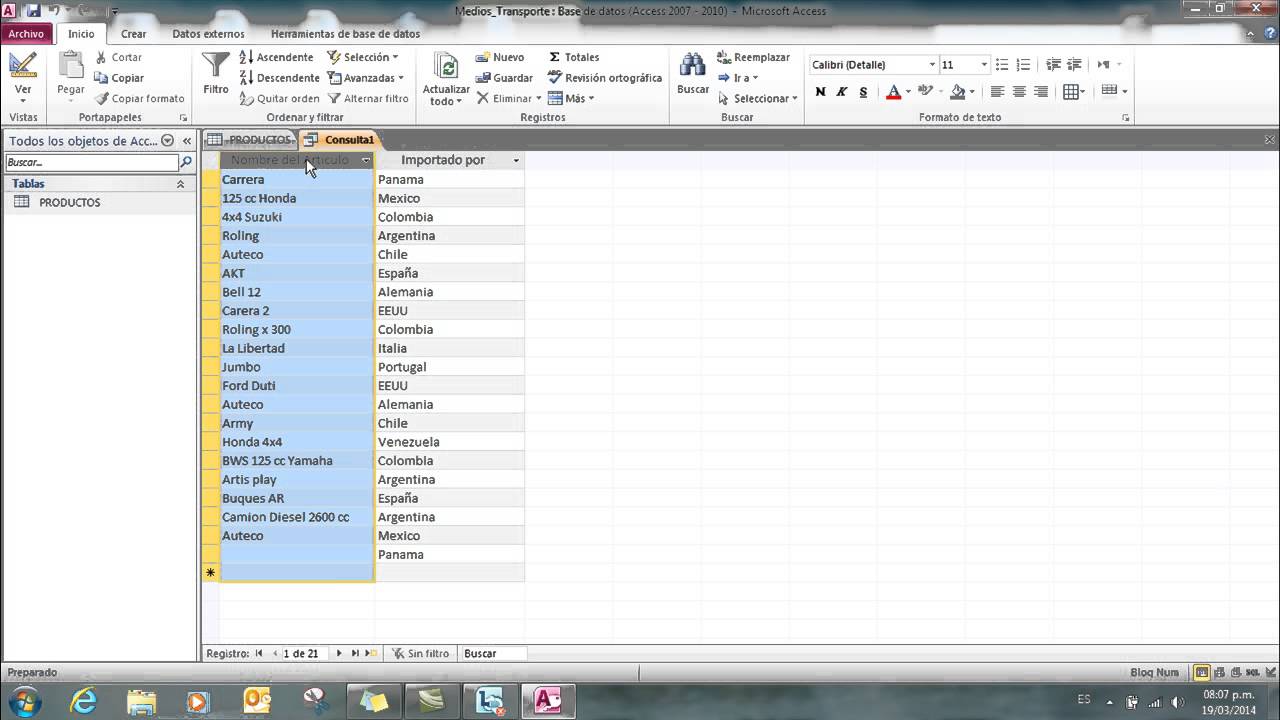The height and width of the screenshot is (720, 1280).
Task: Open the Filtro funnel tool
Action: click(x=216, y=73)
